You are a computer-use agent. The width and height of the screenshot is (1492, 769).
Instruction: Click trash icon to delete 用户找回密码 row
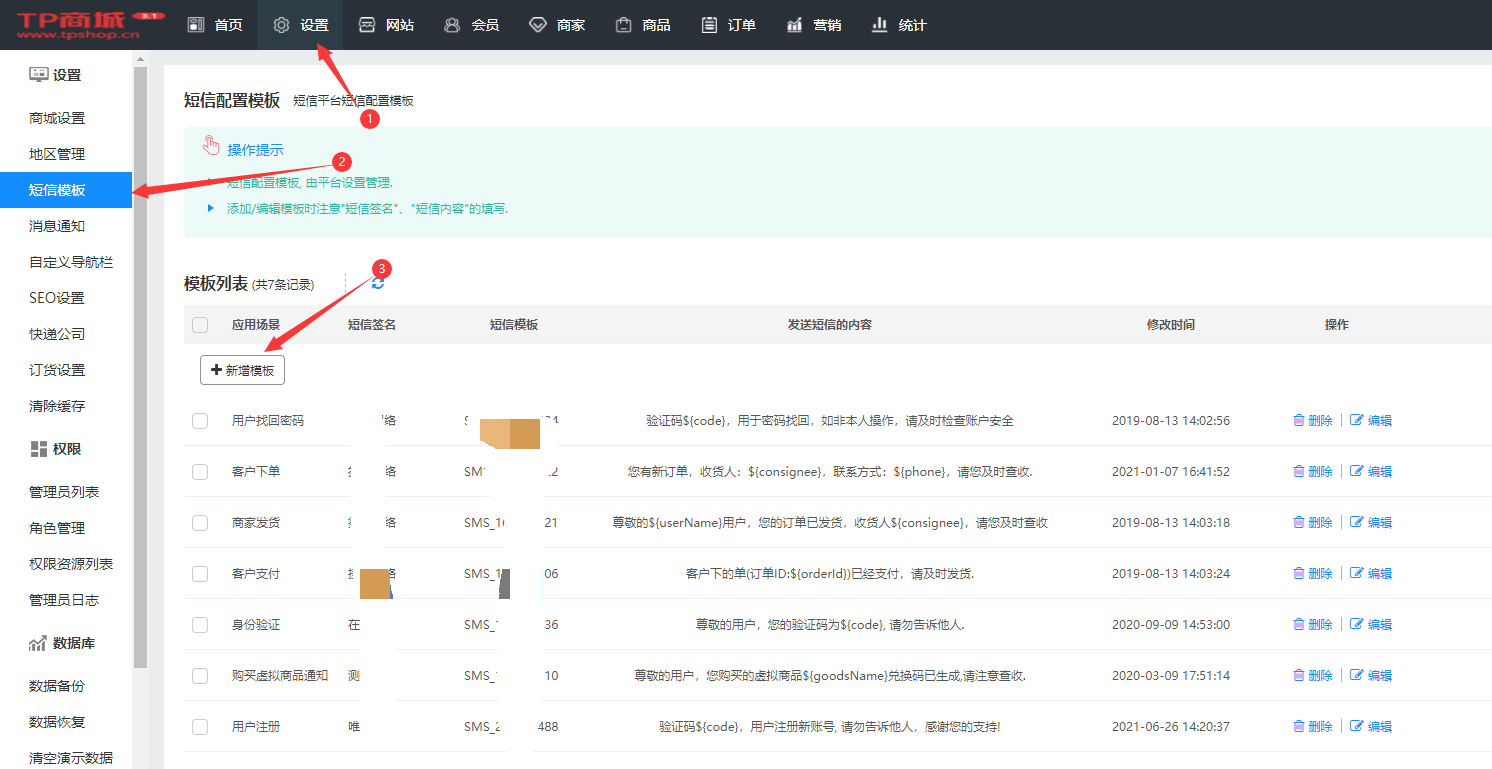(1298, 421)
